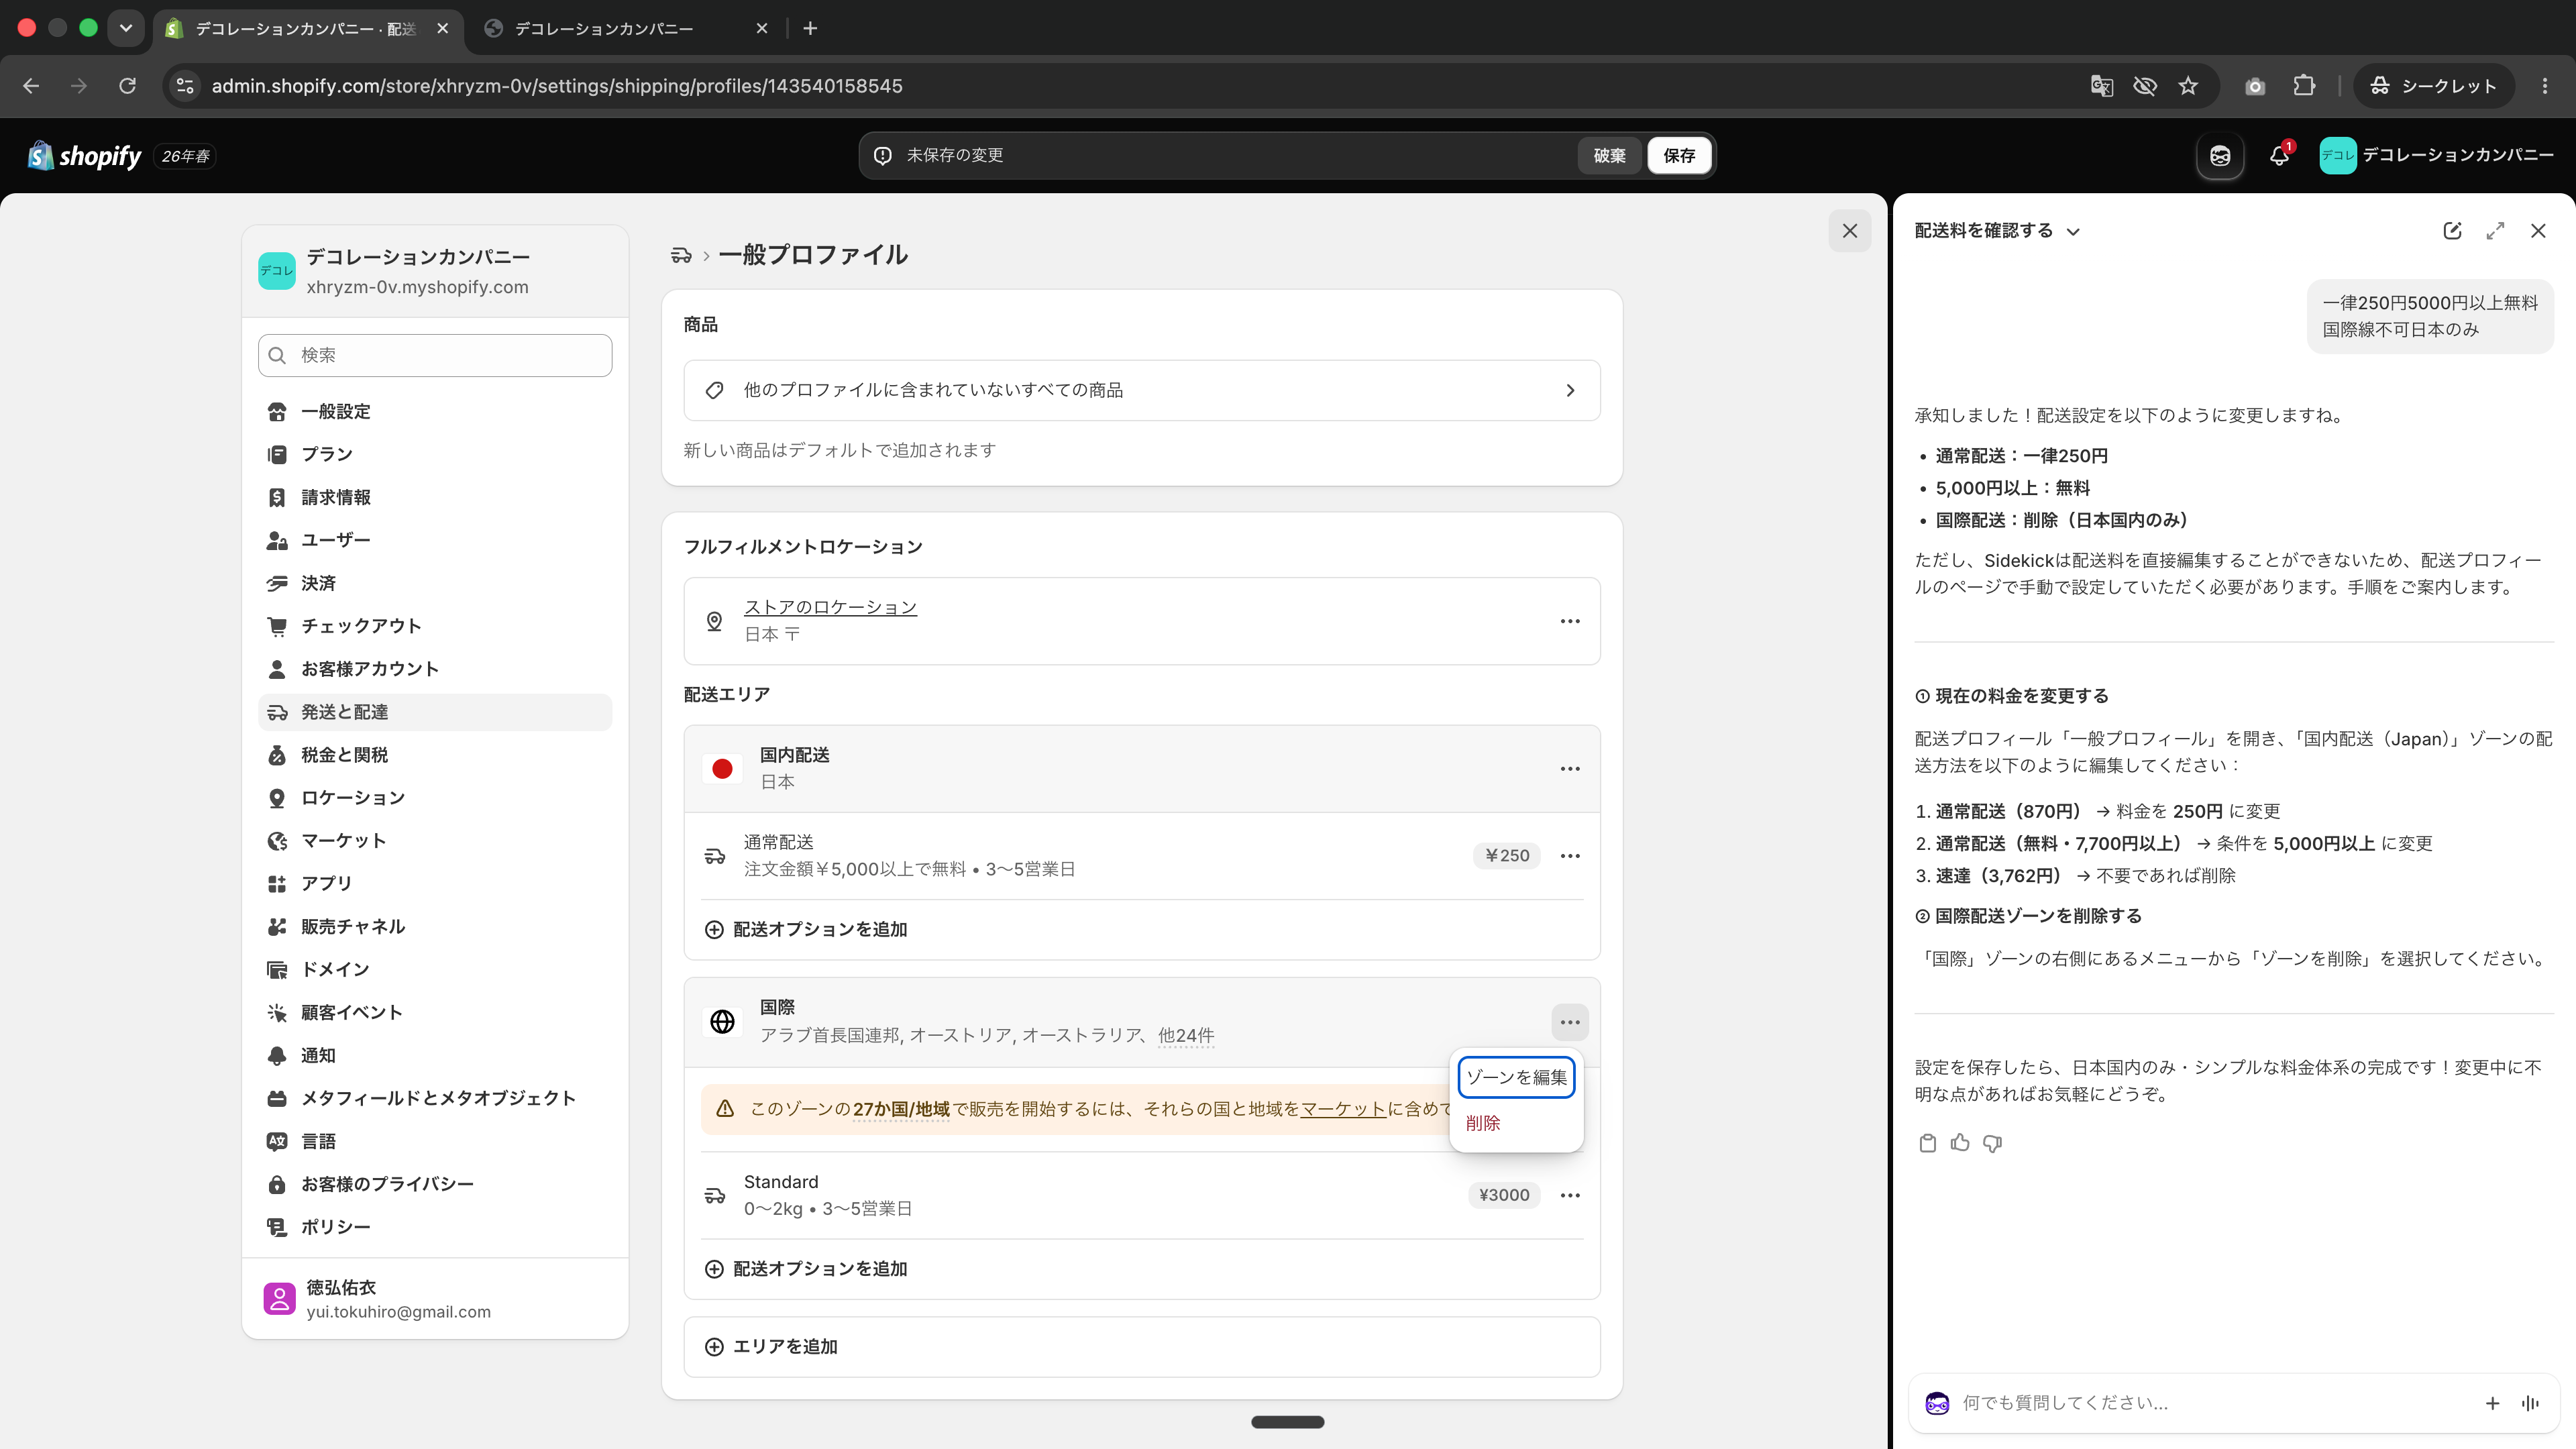The height and width of the screenshot is (1449, 2576).
Task: Open the Sidekick assistant icon in top bar
Action: (x=2220, y=156)
